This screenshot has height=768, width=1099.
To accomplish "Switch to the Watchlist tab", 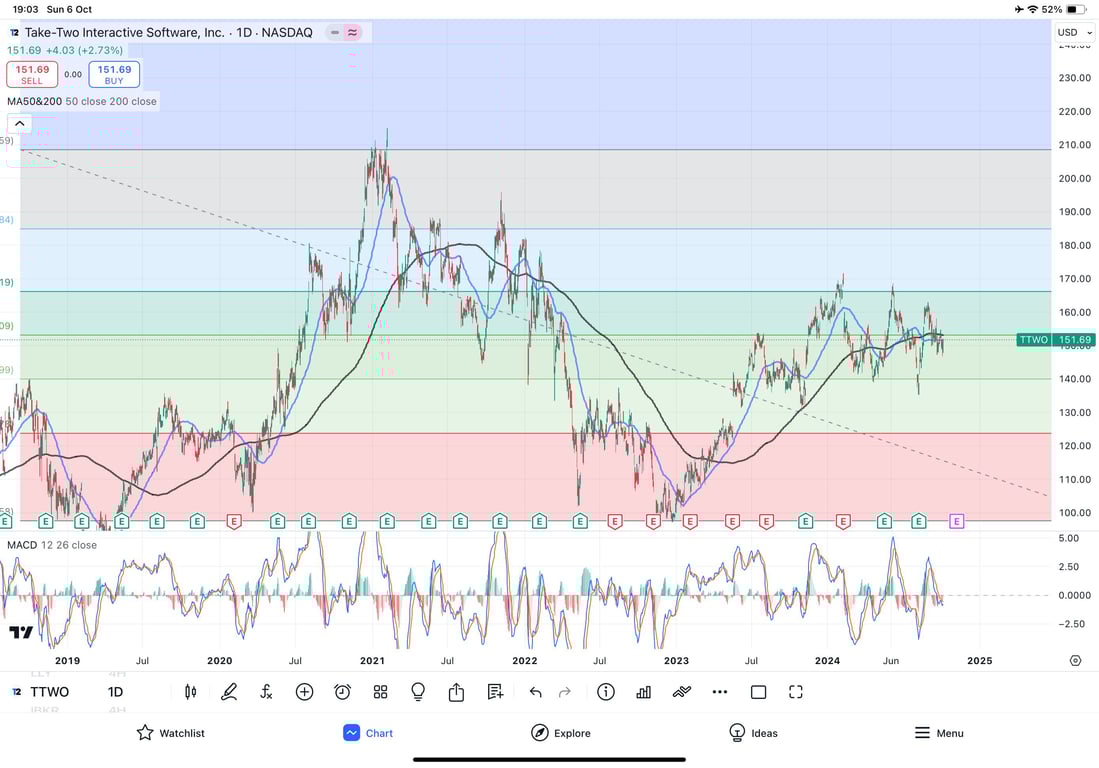I will [171, 733].
